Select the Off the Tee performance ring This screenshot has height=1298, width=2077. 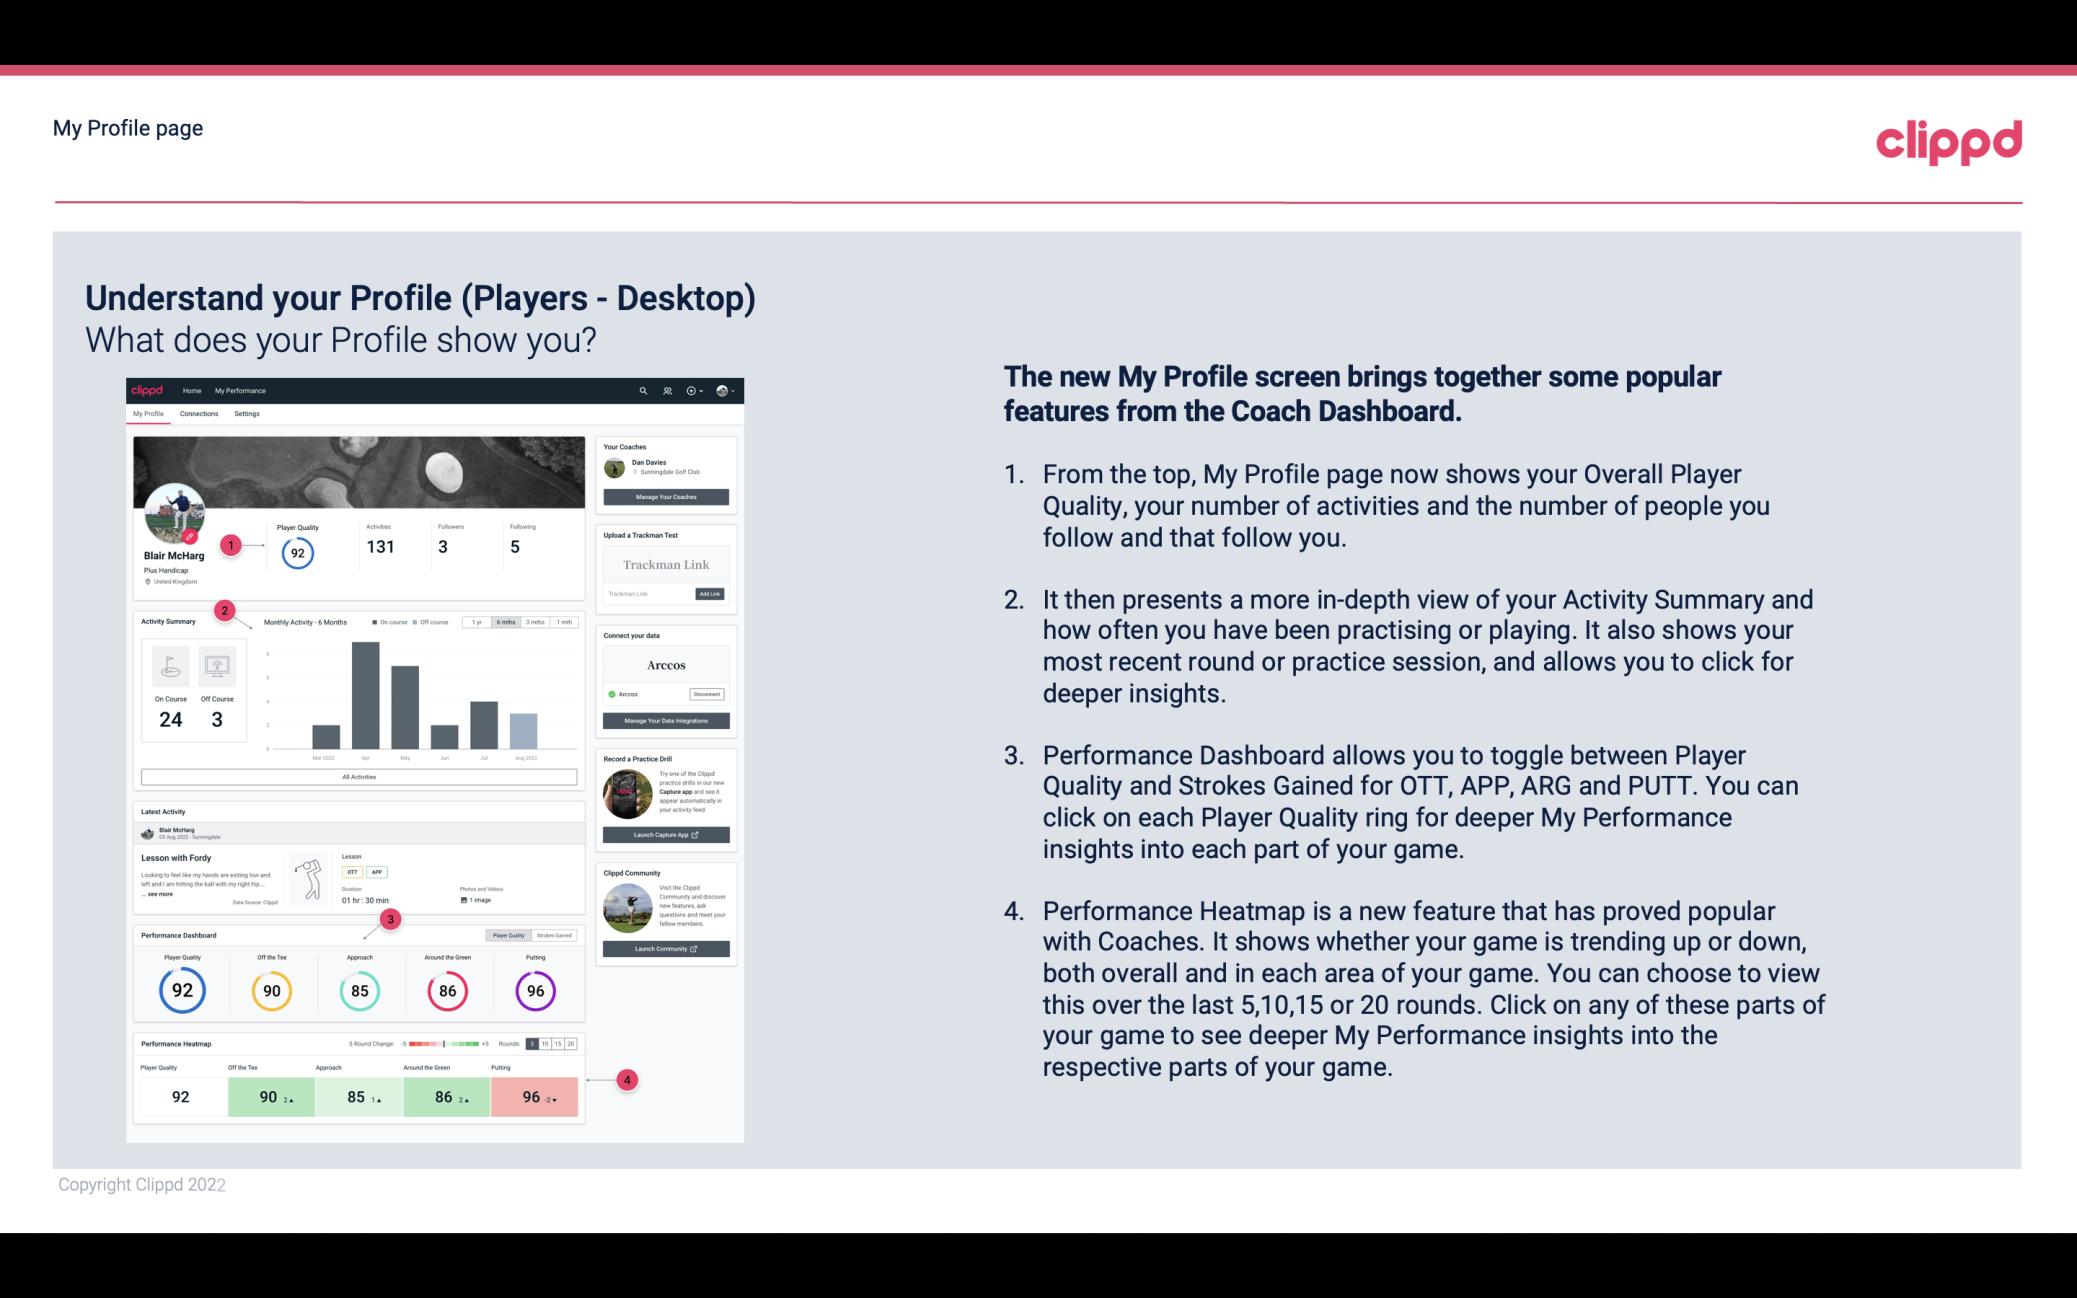271,988
